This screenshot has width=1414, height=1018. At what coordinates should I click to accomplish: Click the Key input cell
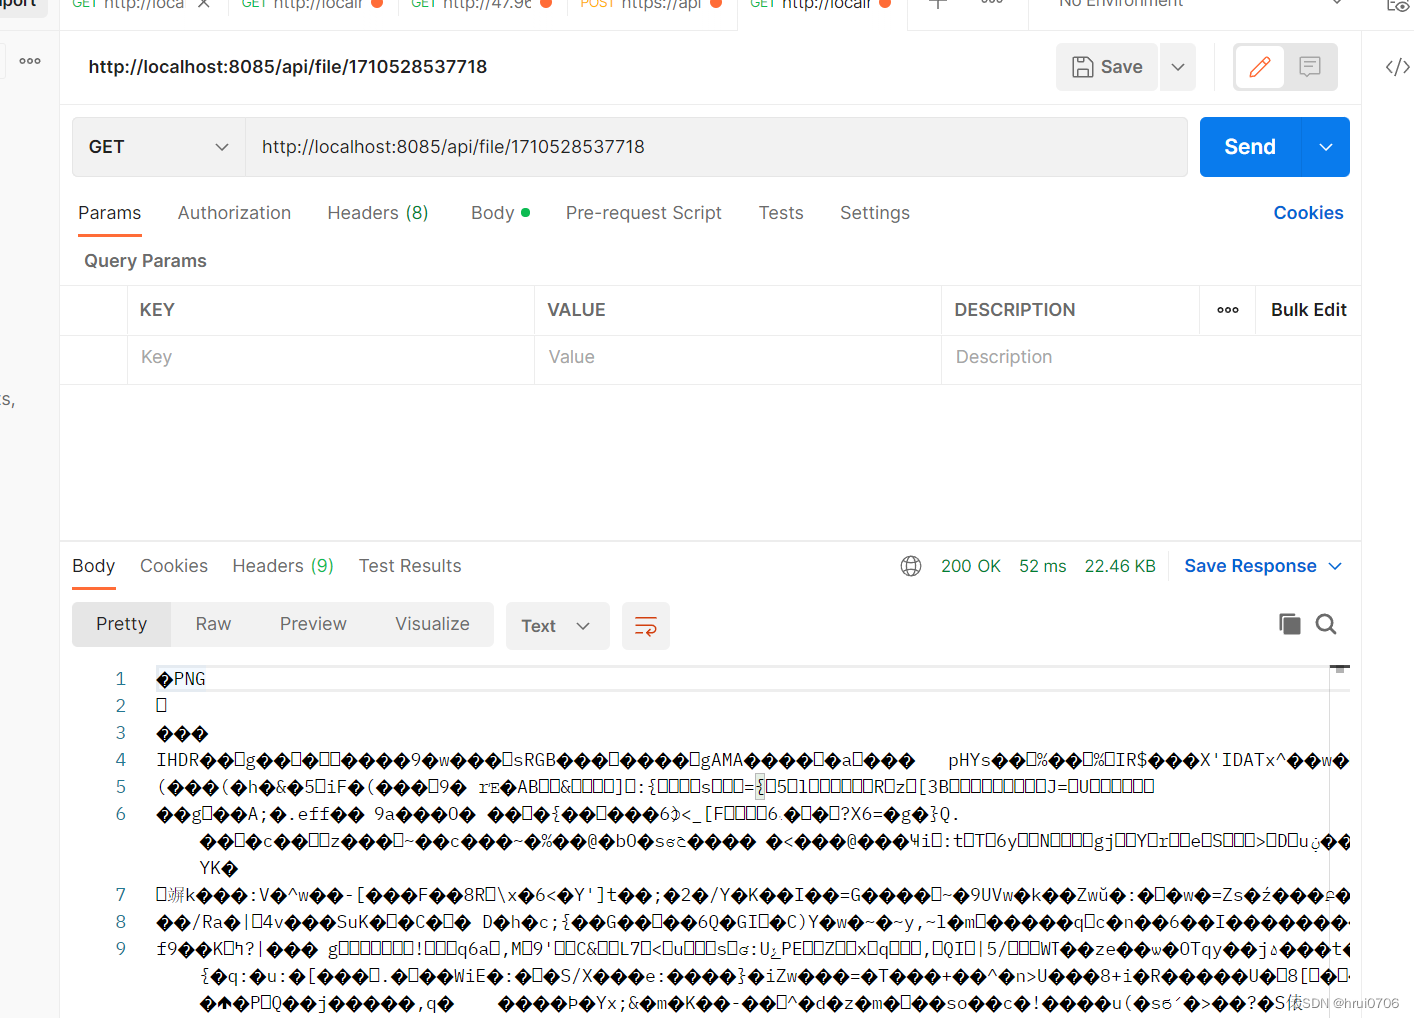pos(331,358)
